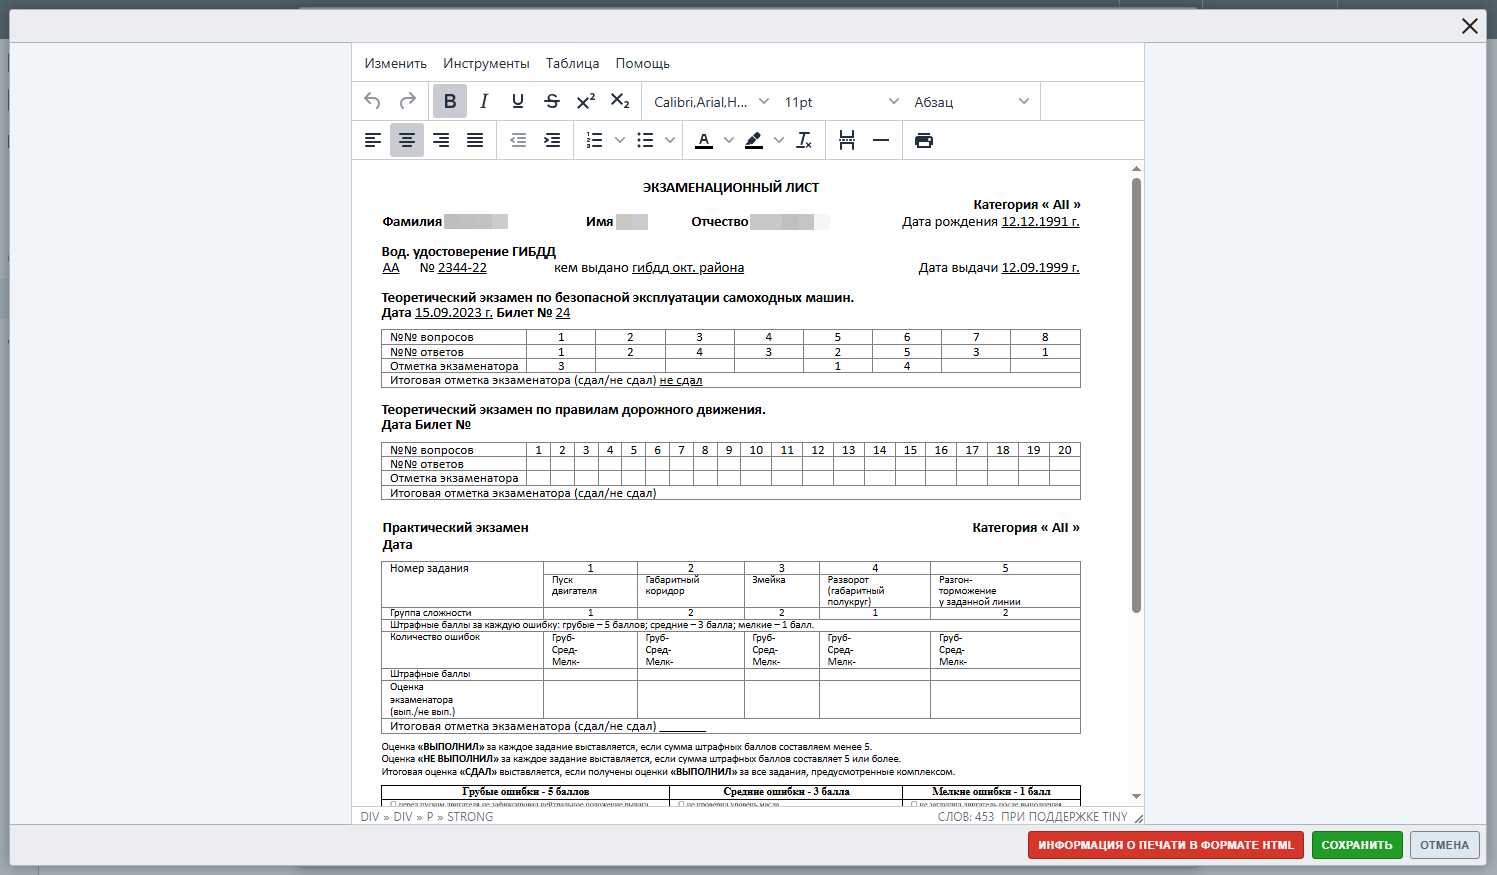Click the Группа сложности row label

click(430, 613)
